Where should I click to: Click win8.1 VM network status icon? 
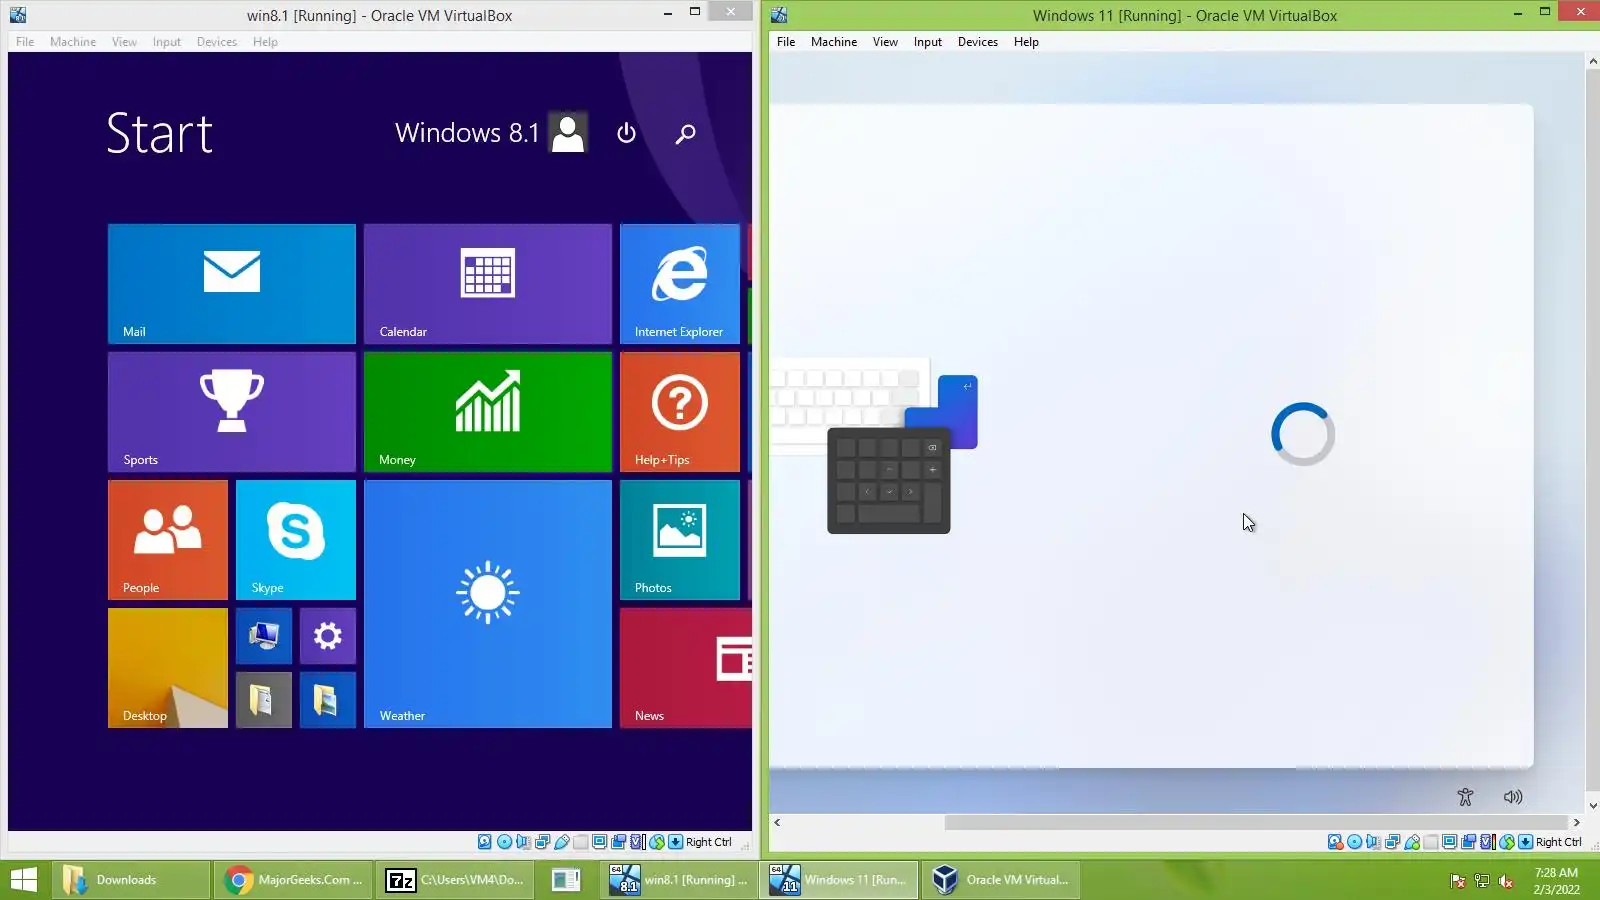point(542,842)
